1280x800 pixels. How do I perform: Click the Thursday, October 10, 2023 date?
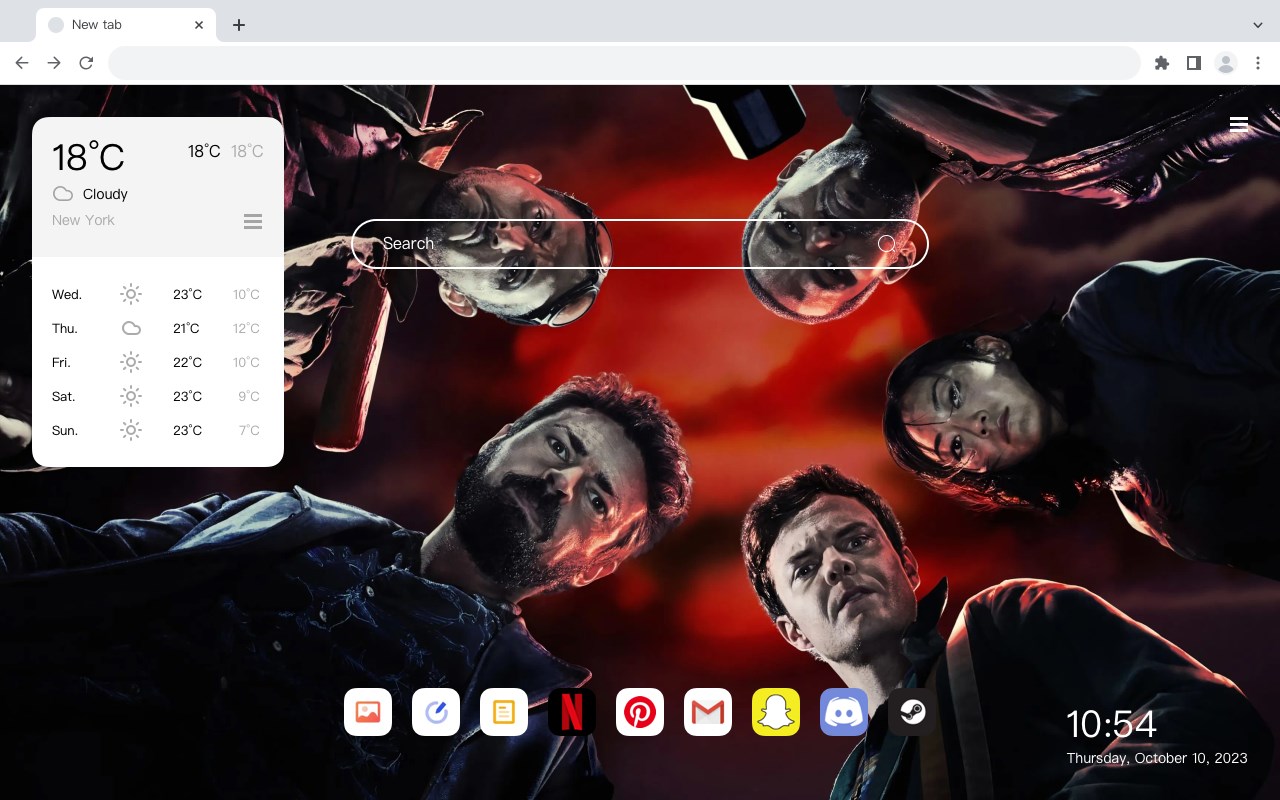1157,758
